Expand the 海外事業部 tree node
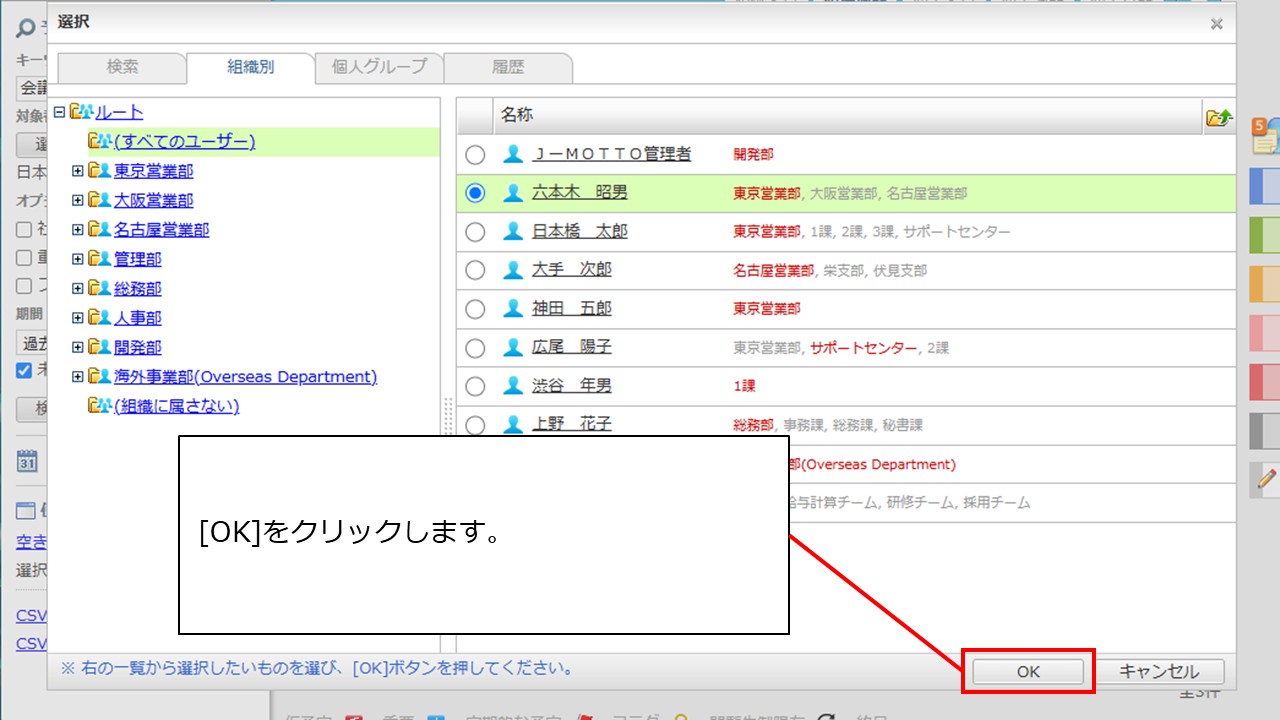1280x720 pixels. (78, 377)
